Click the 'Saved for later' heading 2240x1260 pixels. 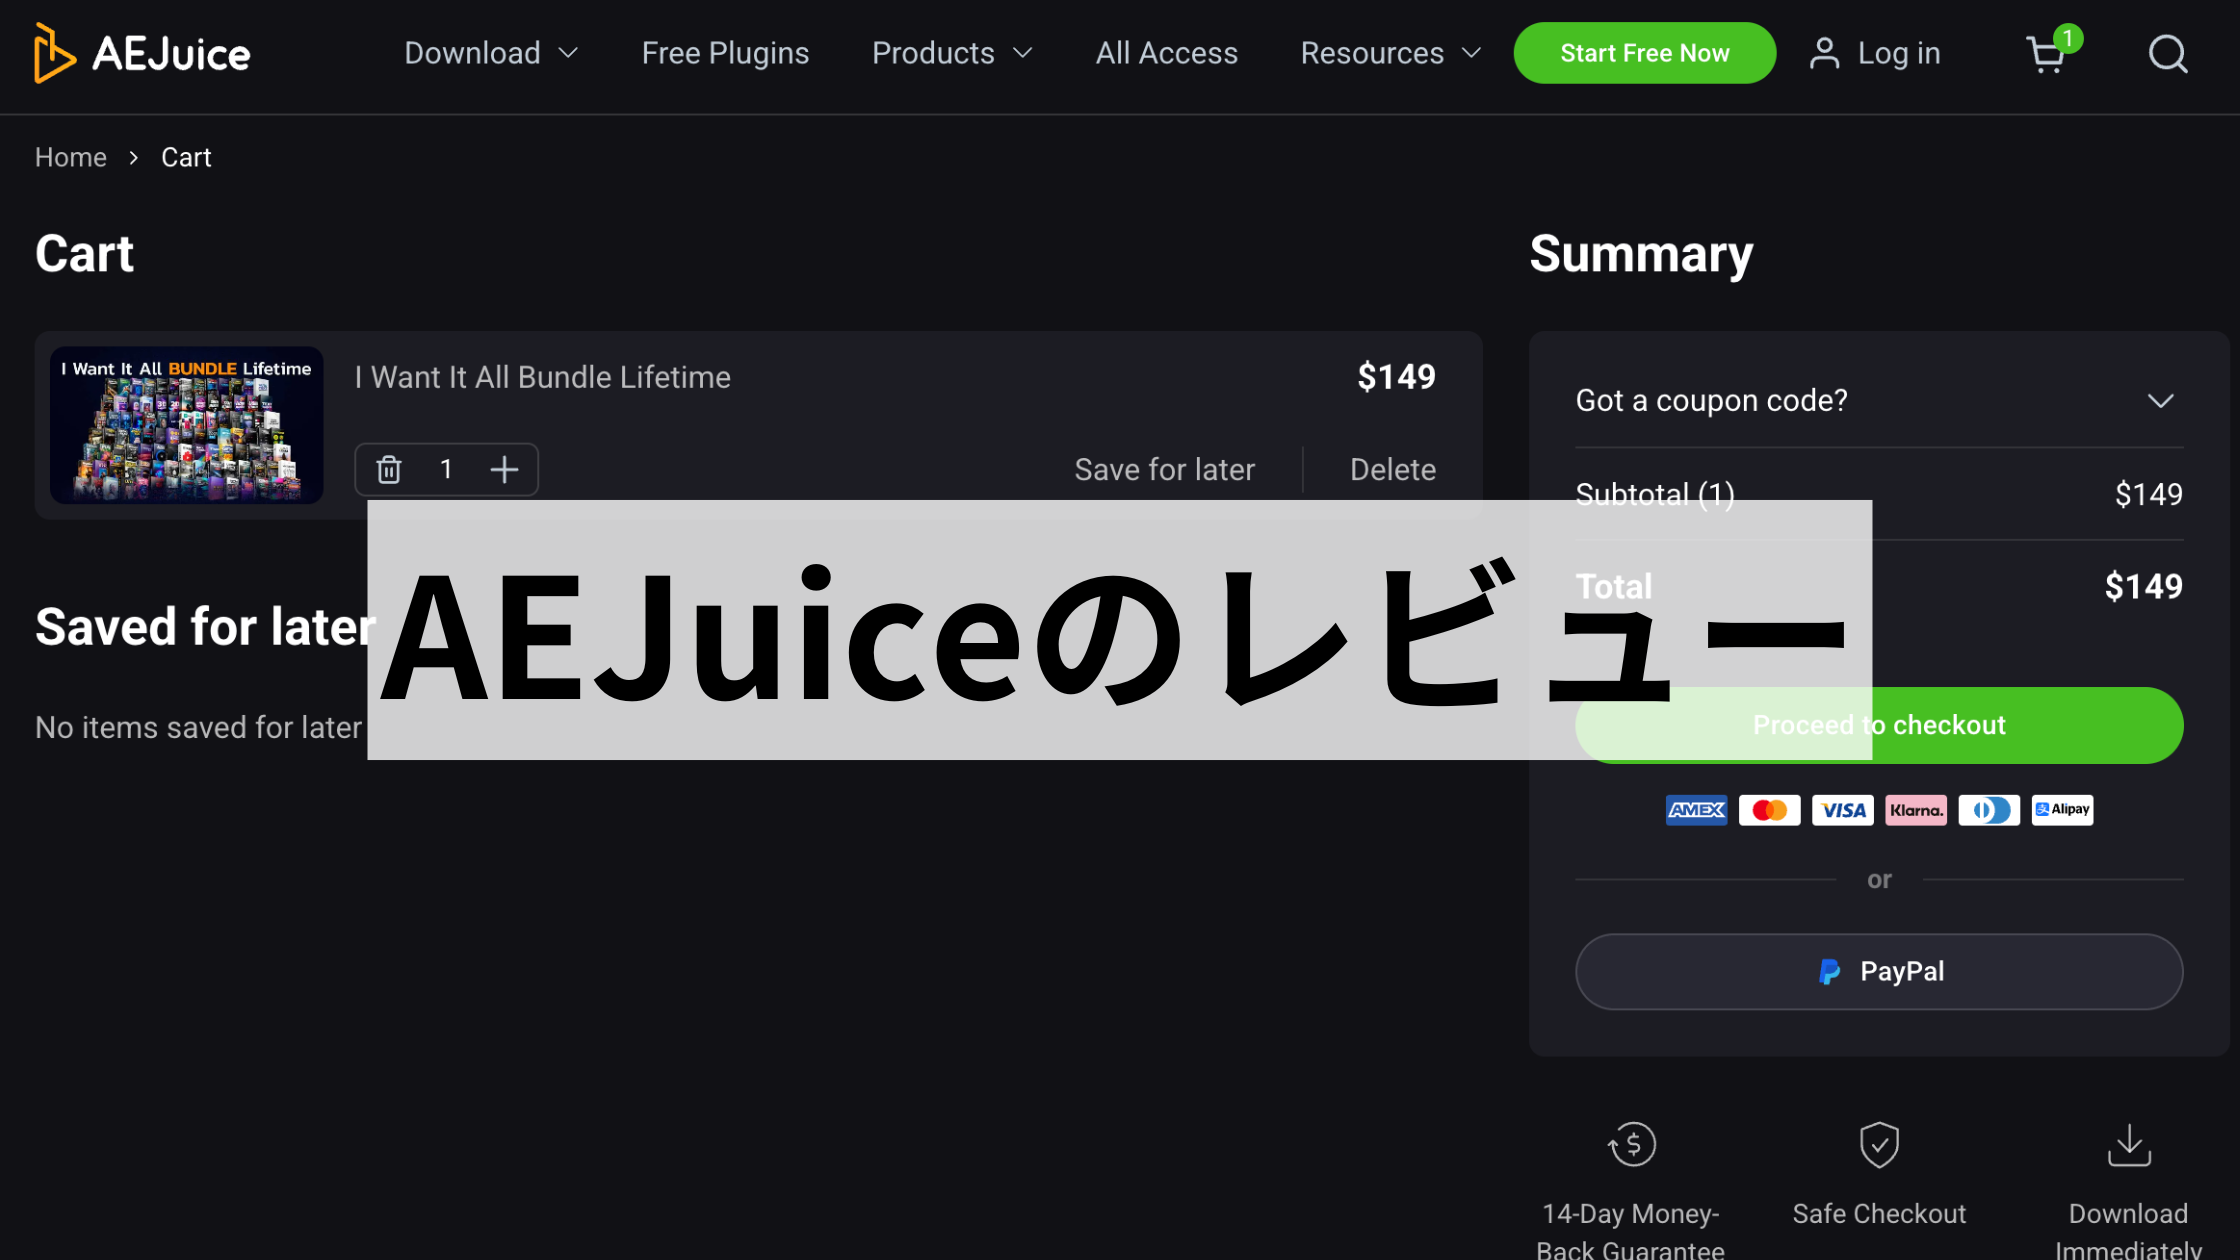point(205,627)
